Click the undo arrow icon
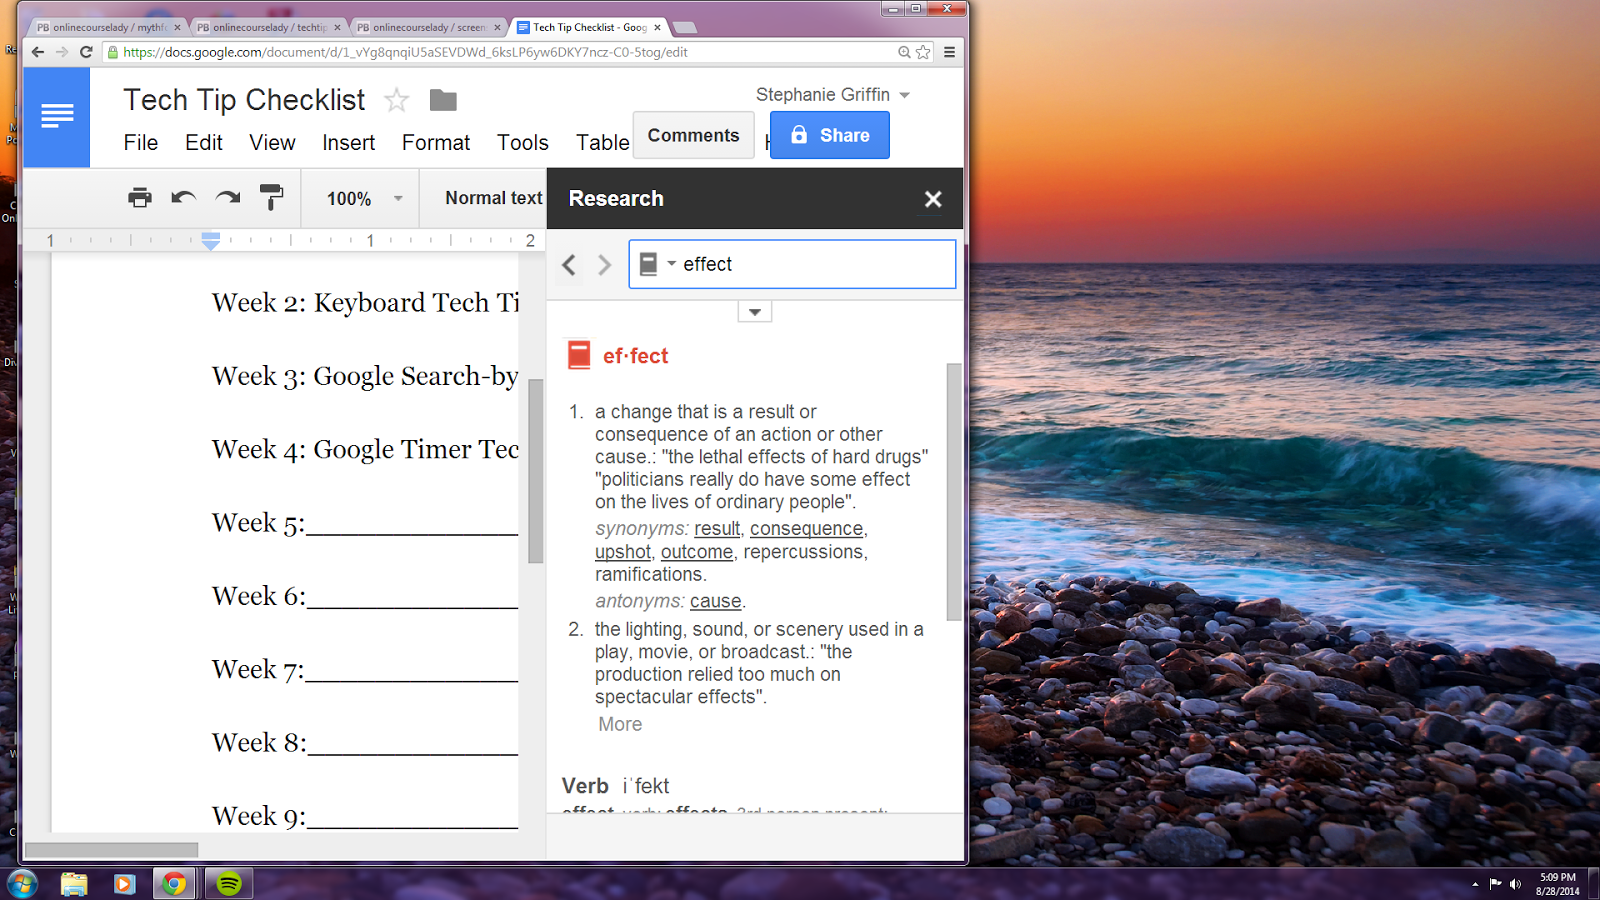This screenshot has height=900, width=1600. pyautogui.click(x=183, y=198)
